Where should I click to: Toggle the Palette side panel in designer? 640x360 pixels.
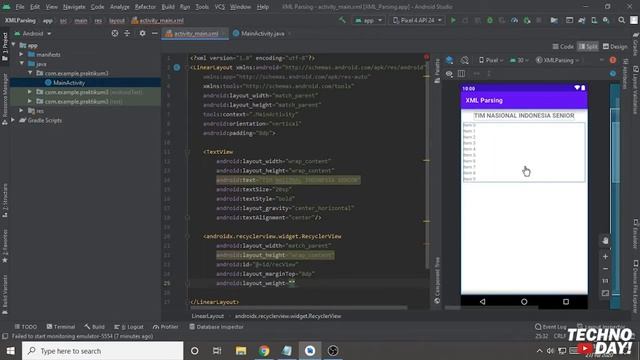(437, 70)
